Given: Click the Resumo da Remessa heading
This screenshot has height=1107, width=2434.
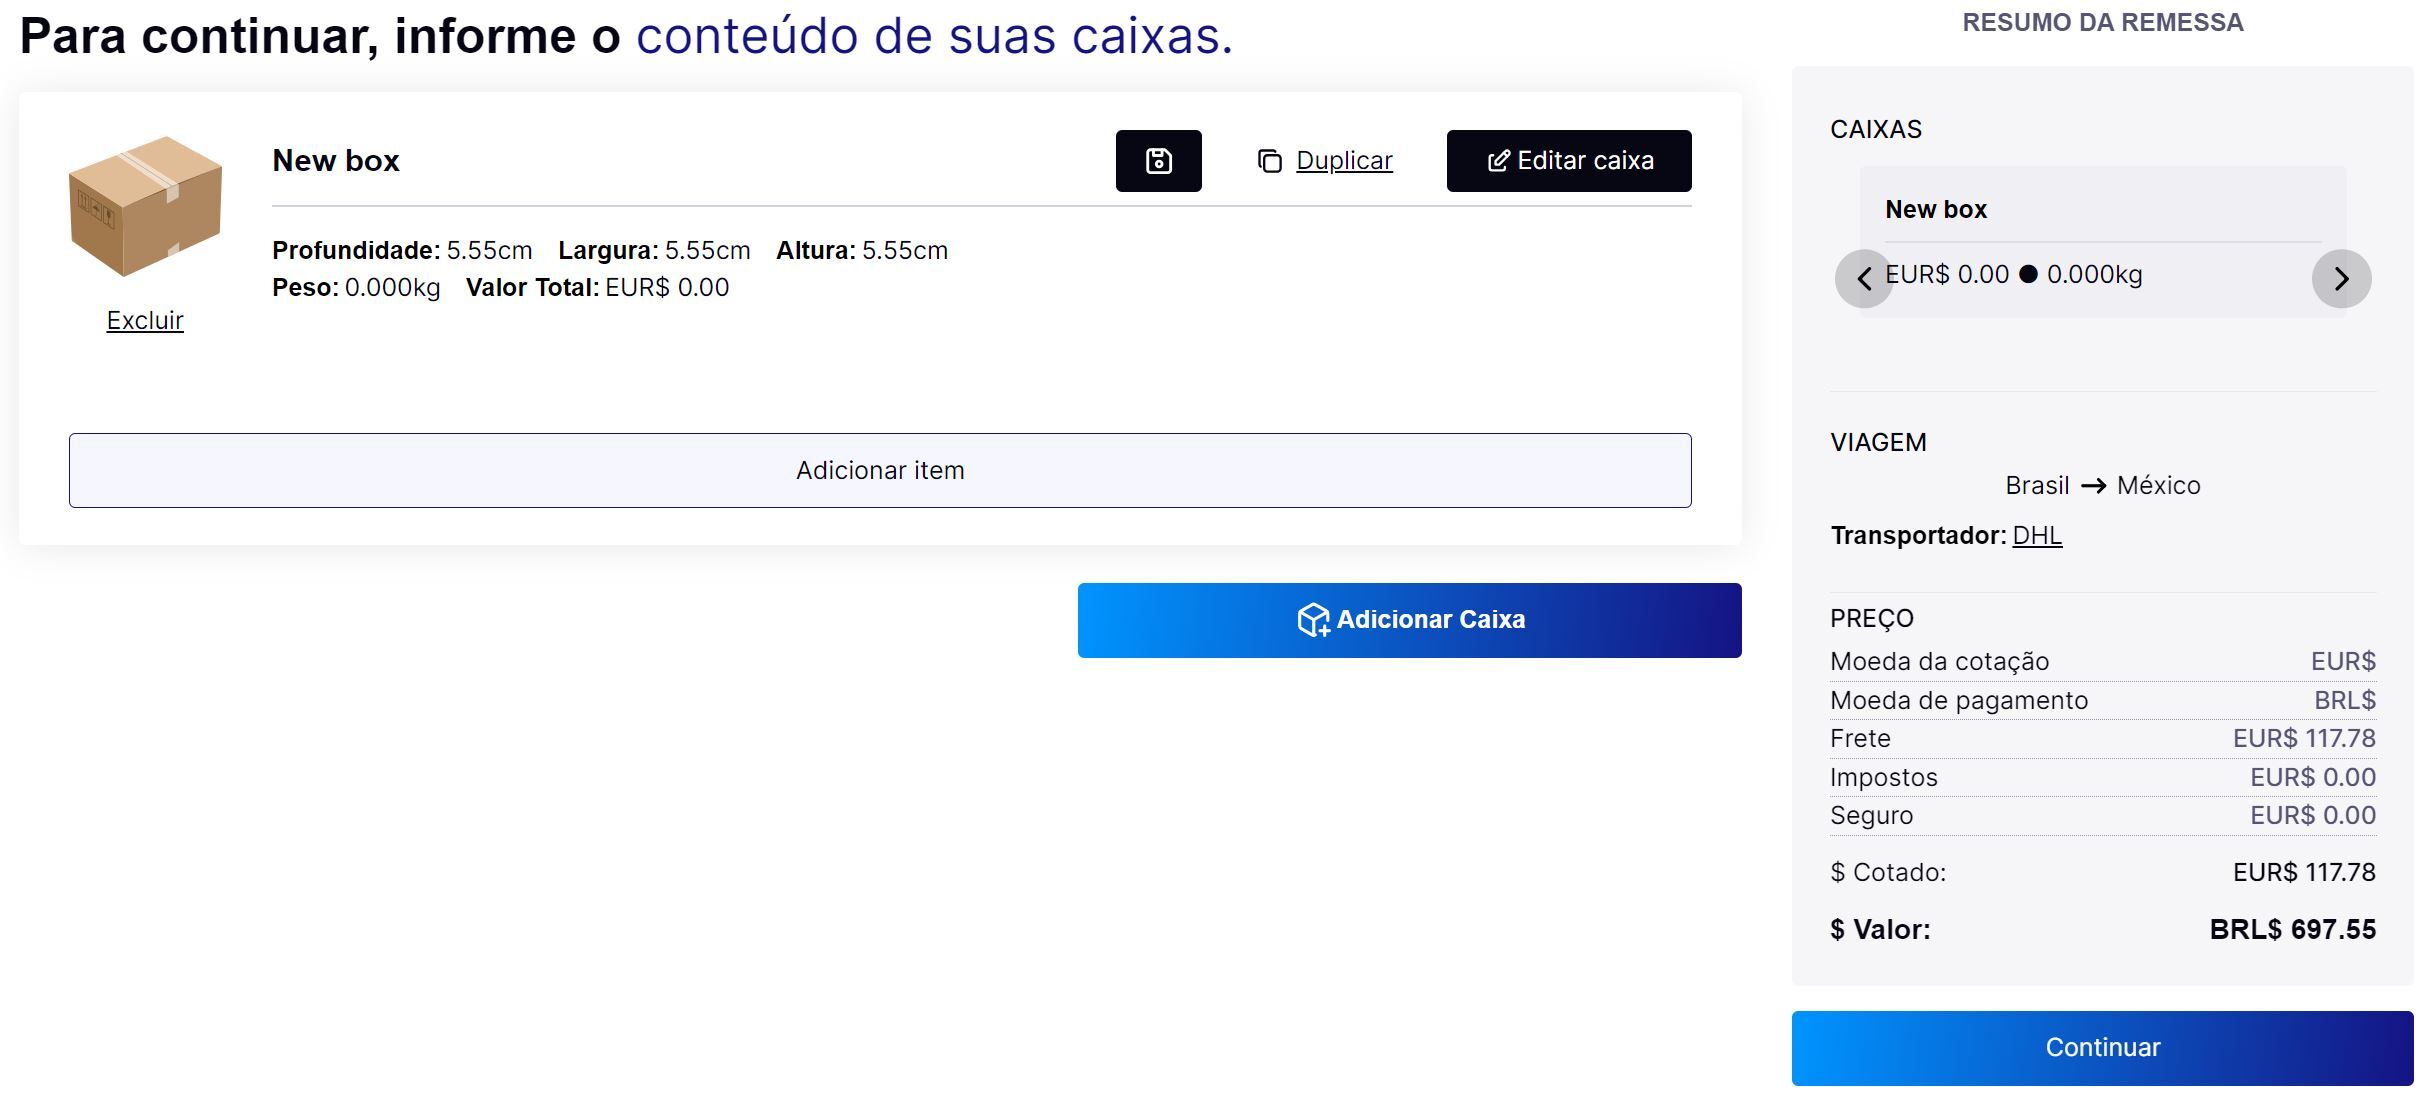Looking at the screenshot, I should [2102, 23].
